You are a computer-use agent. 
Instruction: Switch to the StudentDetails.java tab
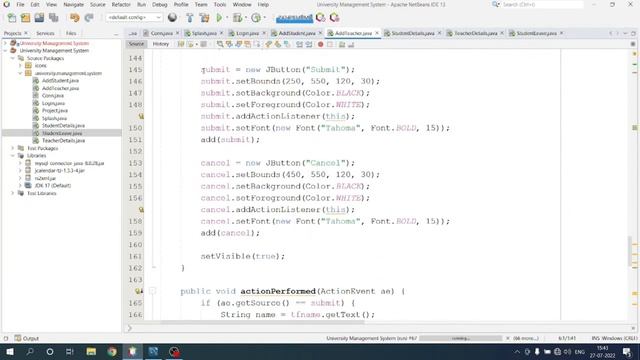tap(413, 33)
